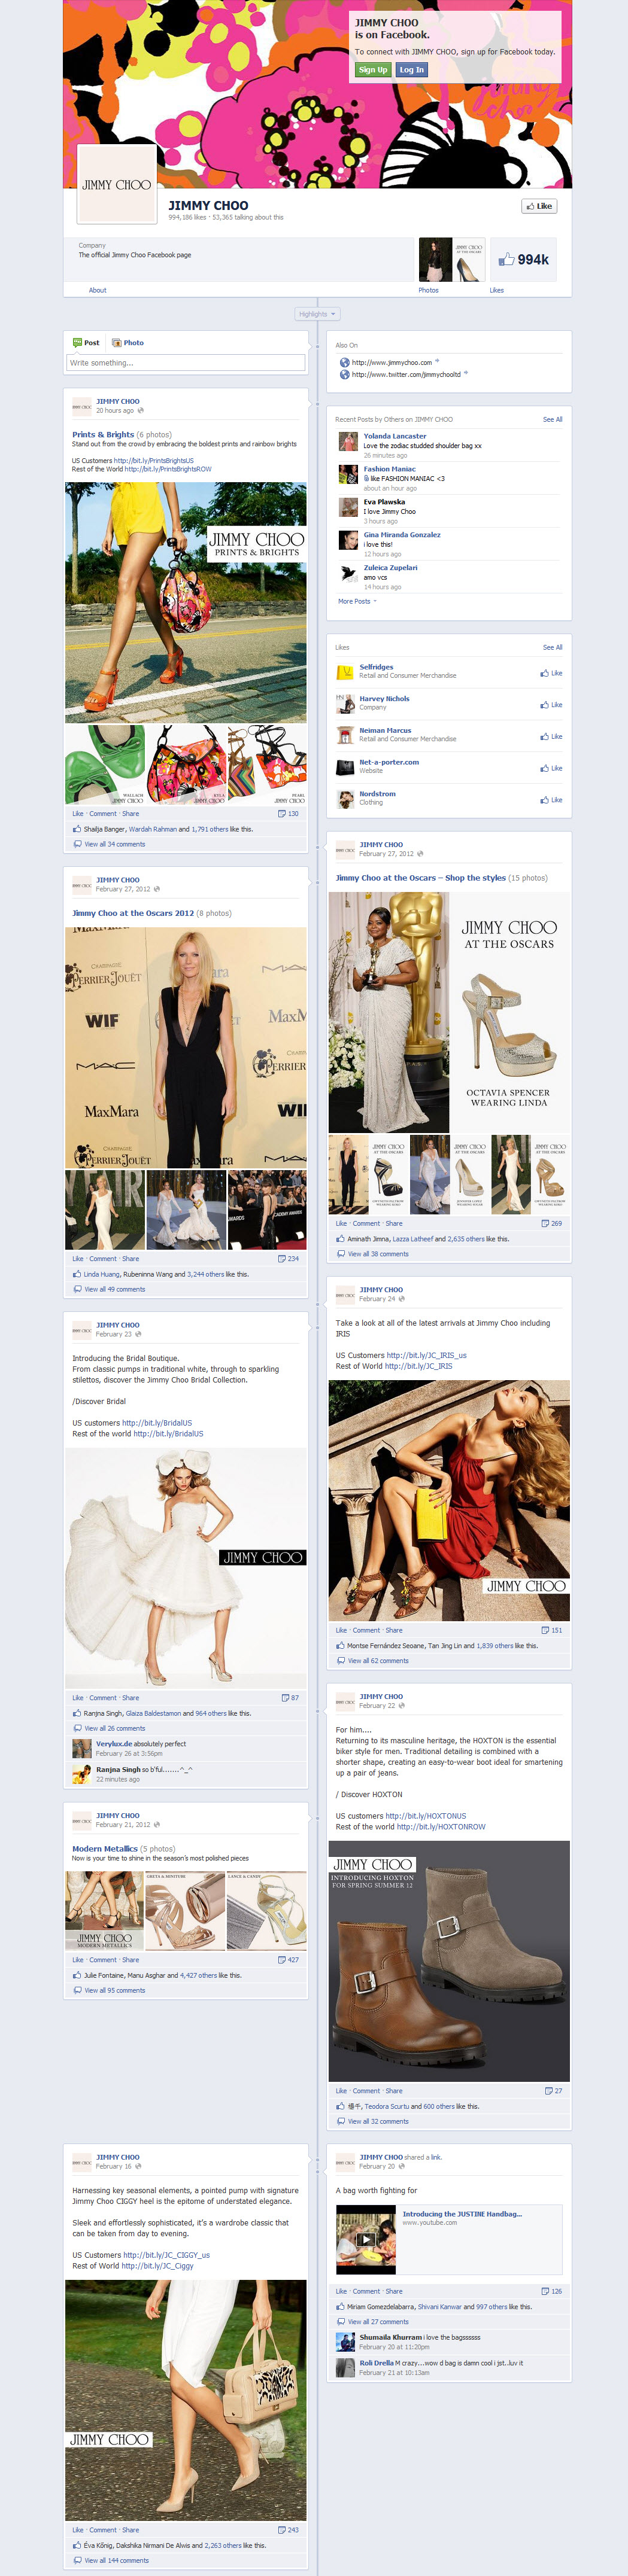This screenshot has width=628, height=2576.
Task: Click the 269 comments icon on Shop the styles post
Action: pyautogui.click(x=545, y=1223)
